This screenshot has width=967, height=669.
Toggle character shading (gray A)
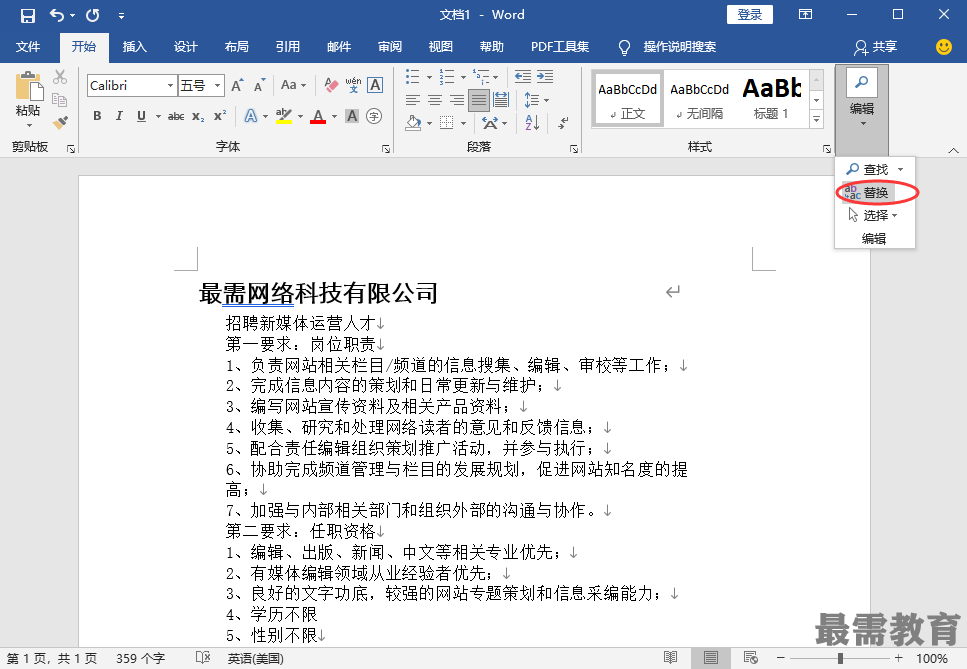tap(352, 116)
